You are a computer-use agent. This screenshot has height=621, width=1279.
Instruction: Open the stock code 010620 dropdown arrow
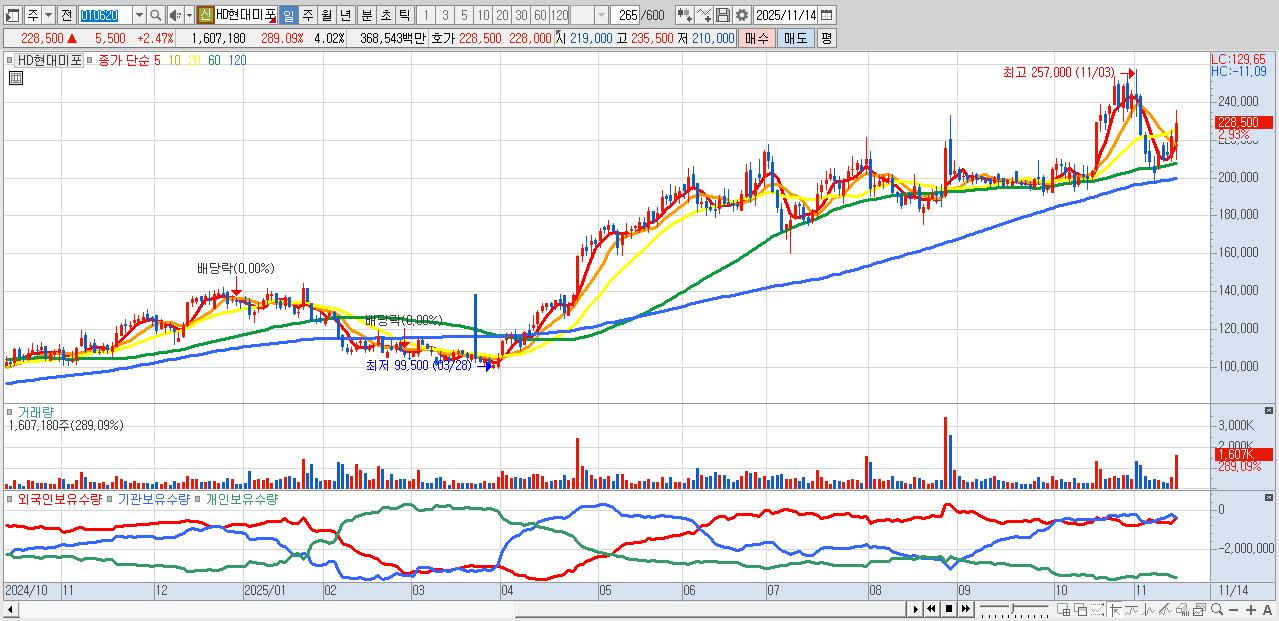tap(139, 15)
